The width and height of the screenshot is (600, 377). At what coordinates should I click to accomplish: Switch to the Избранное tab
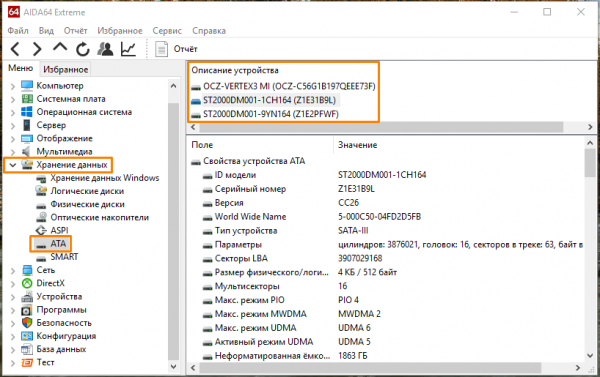click(65, 69)
